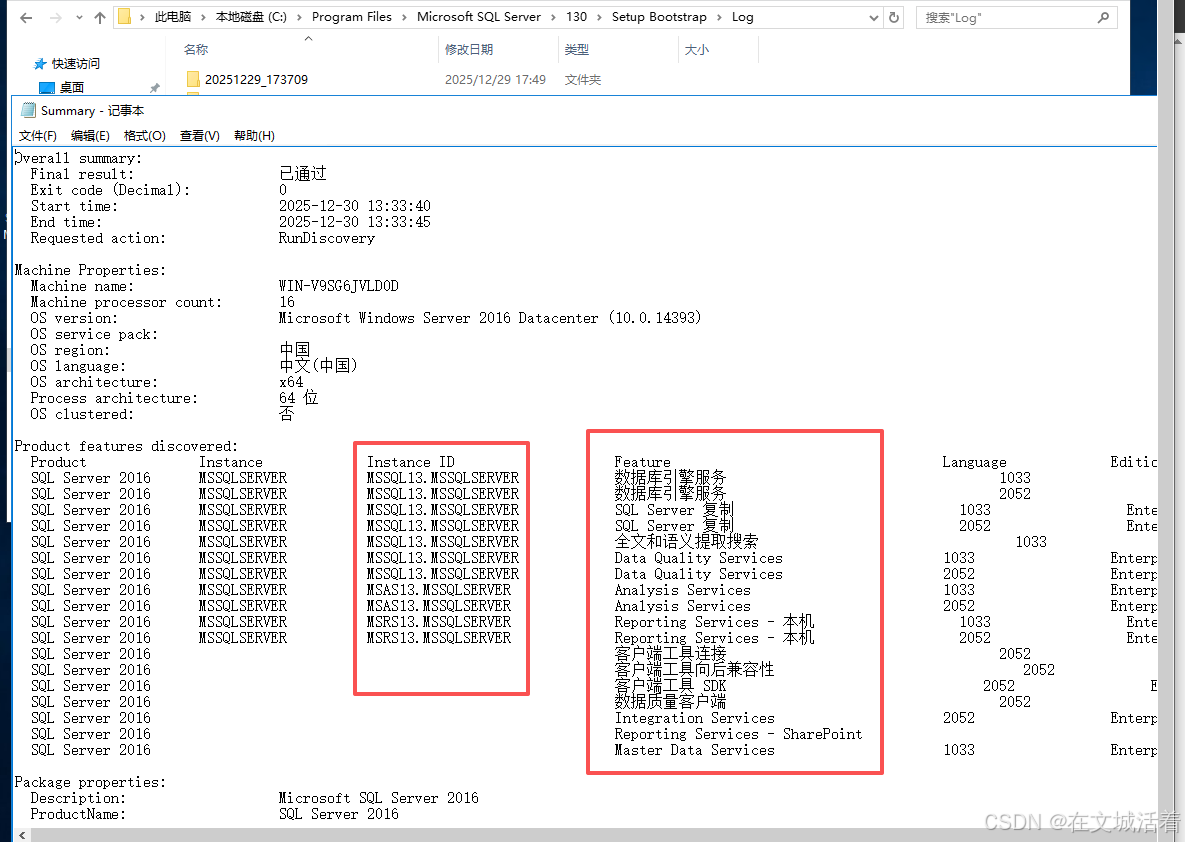The width and height of the screenshot is (1185, 842).
Task: Click Description value Microsoft SQL Server 2016
Action: 379,798
